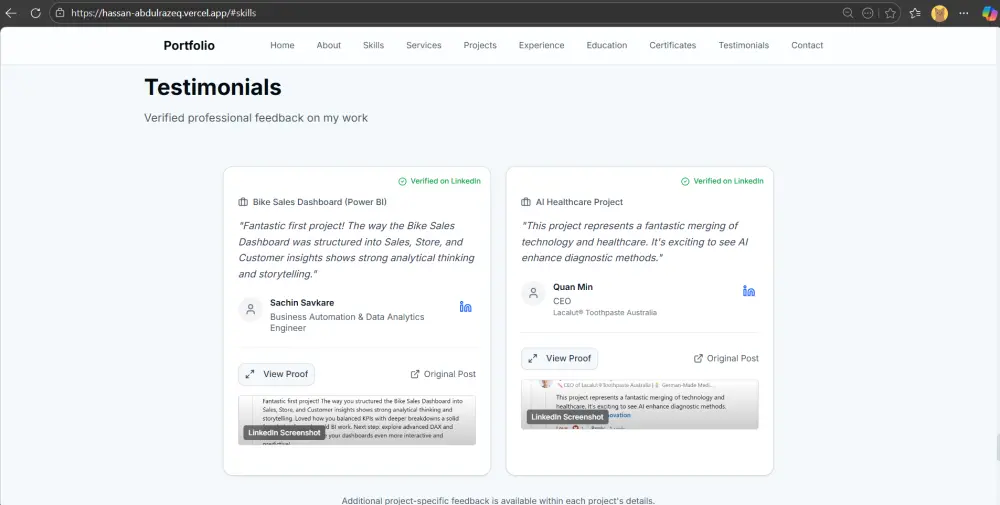Open Sachin Savkare's LinkedIn icon
The height and width of the screenshot is (505, 1000).
pyautogui.click(x=466, y=307)
